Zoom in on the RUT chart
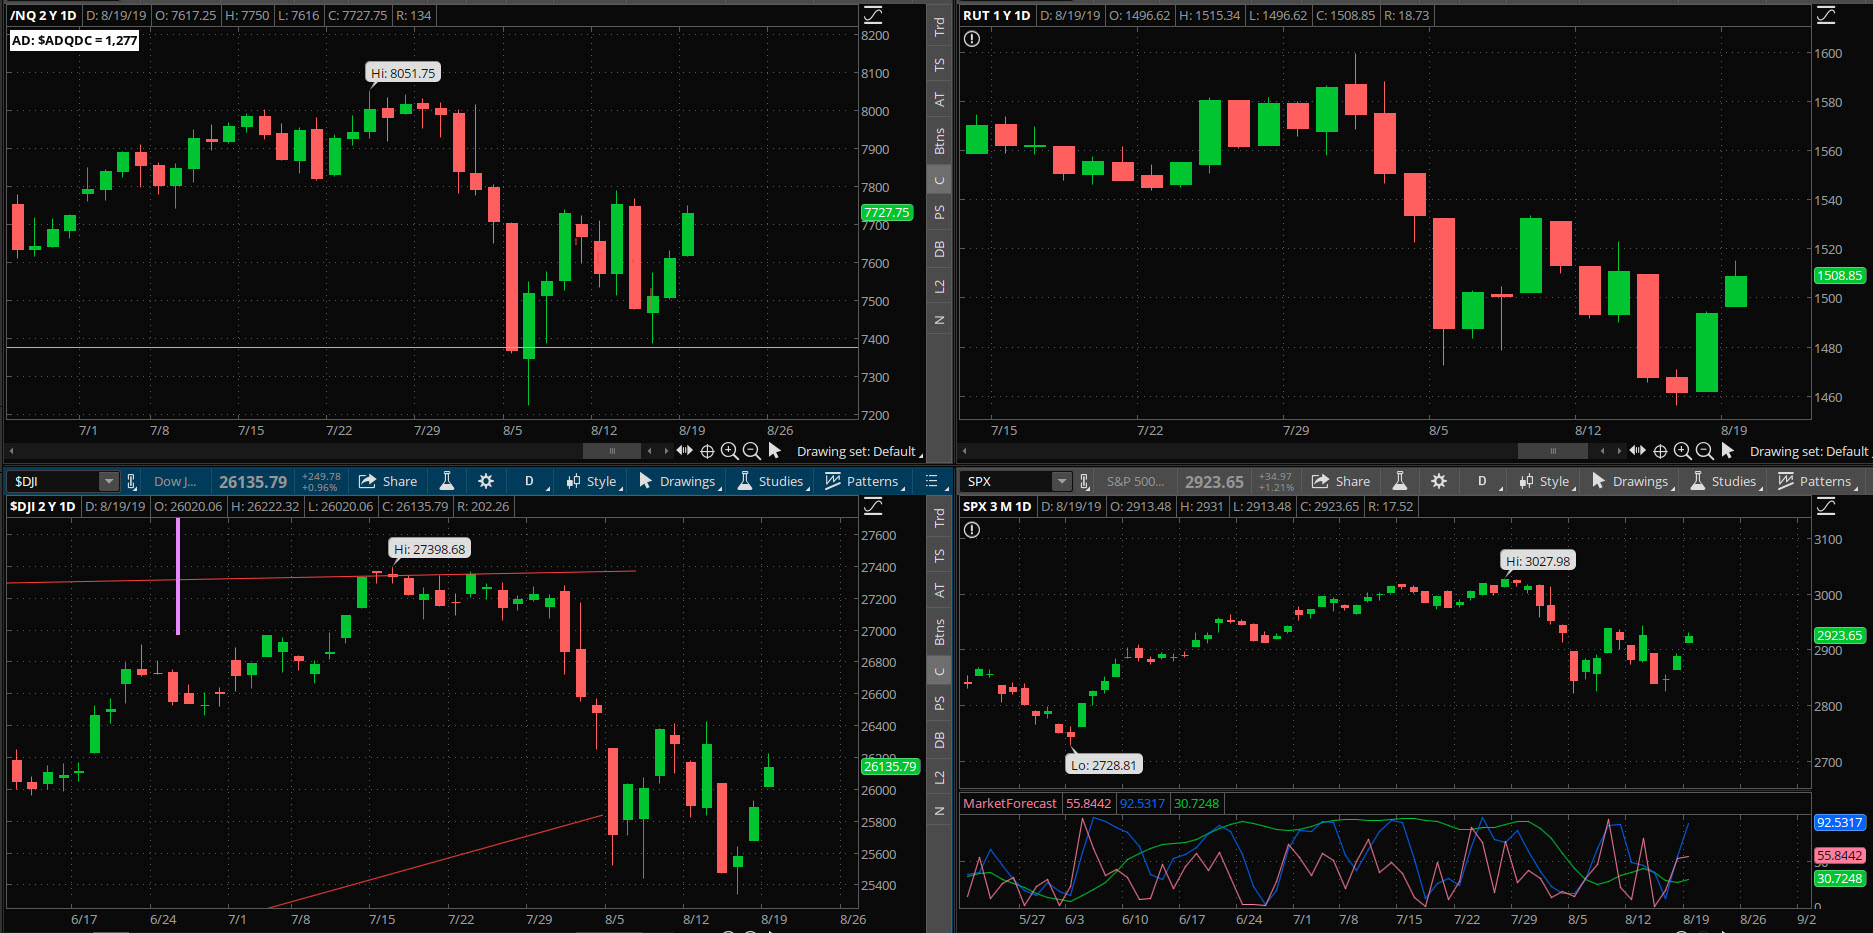 click(1682, 451)
